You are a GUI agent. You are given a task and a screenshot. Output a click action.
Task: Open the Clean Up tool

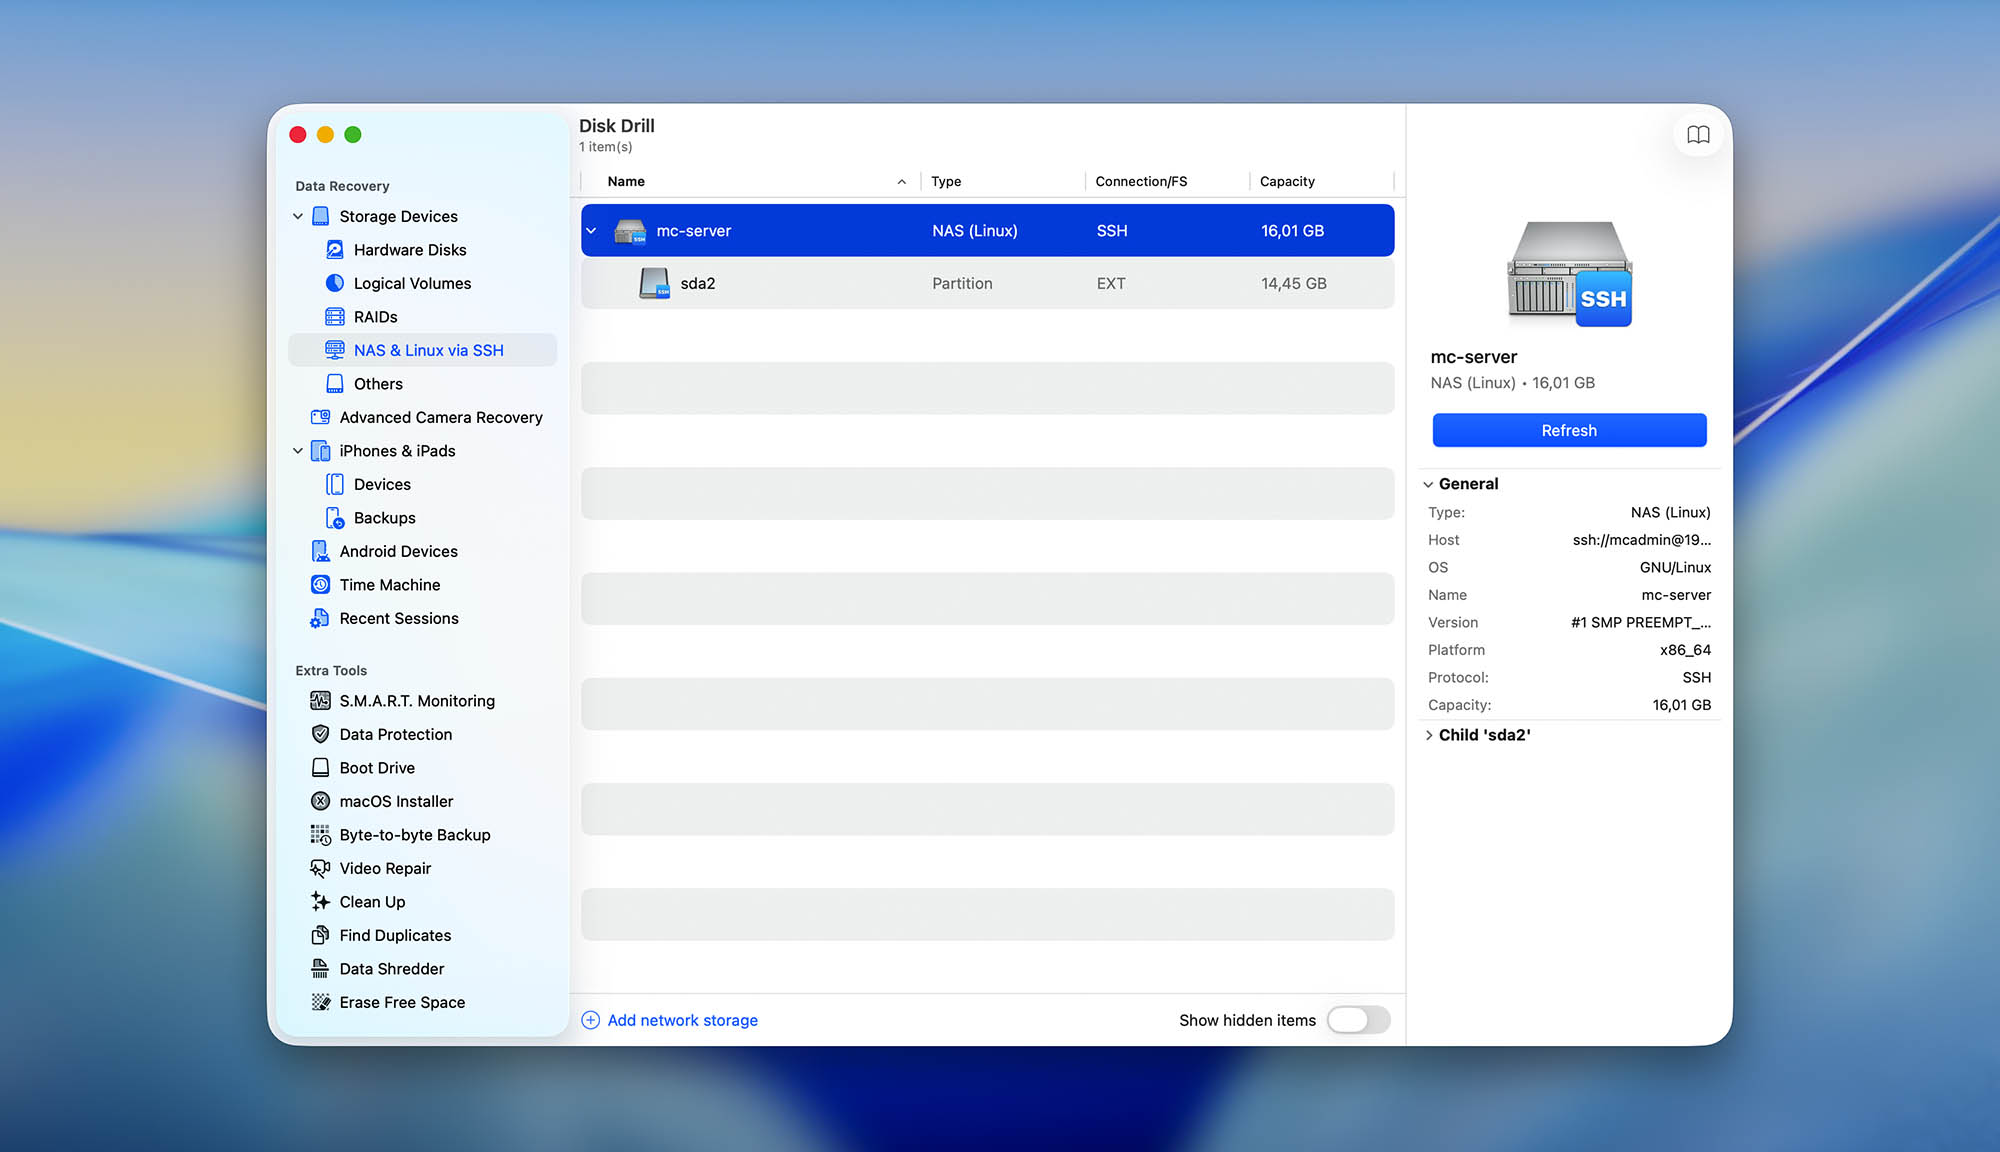click(371, 901)
